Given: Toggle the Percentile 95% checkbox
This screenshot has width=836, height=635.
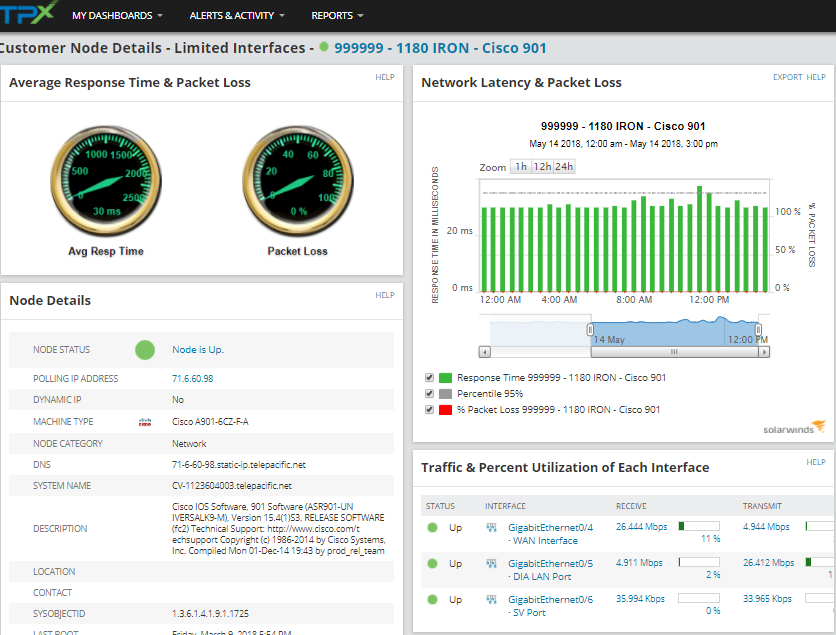Looking at the screenshot, I should (x=429, y=393).
